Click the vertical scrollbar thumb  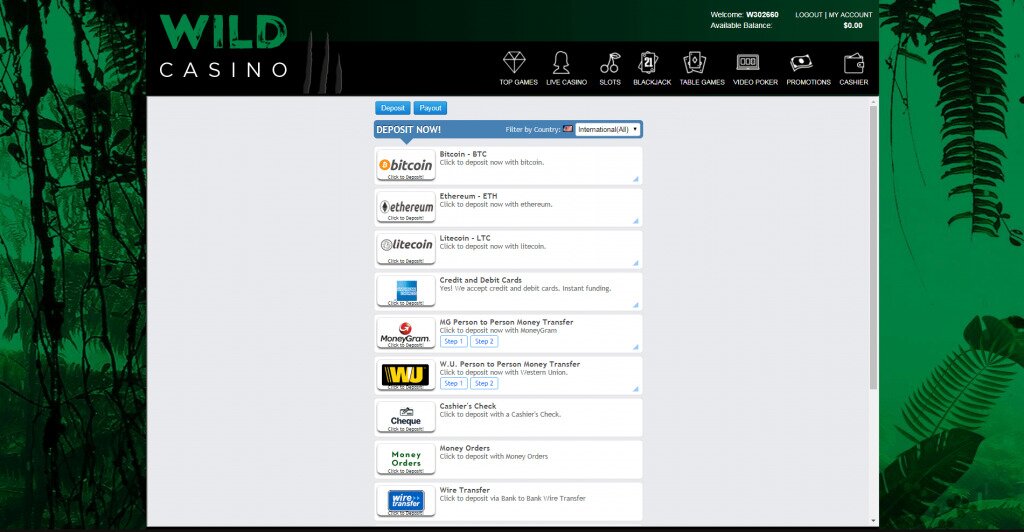[x=873, y=248]
